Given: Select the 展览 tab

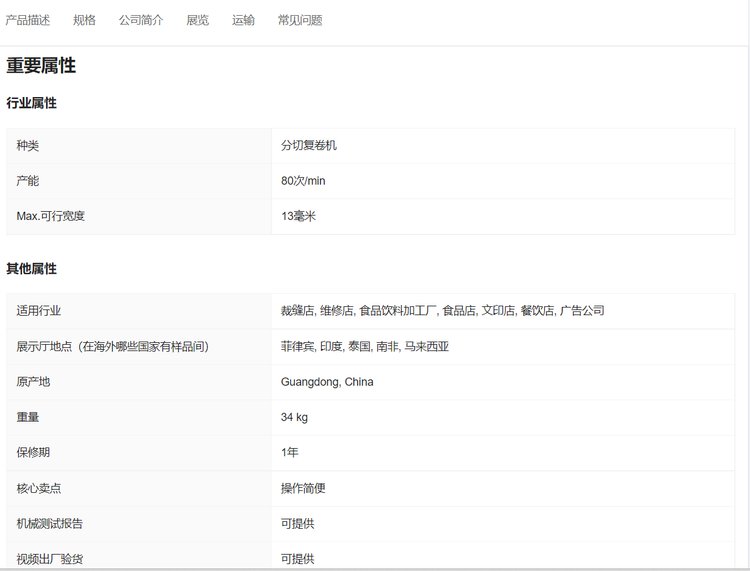Looking at the screenshot, I should pyautogui.click(x=198, y=20).
